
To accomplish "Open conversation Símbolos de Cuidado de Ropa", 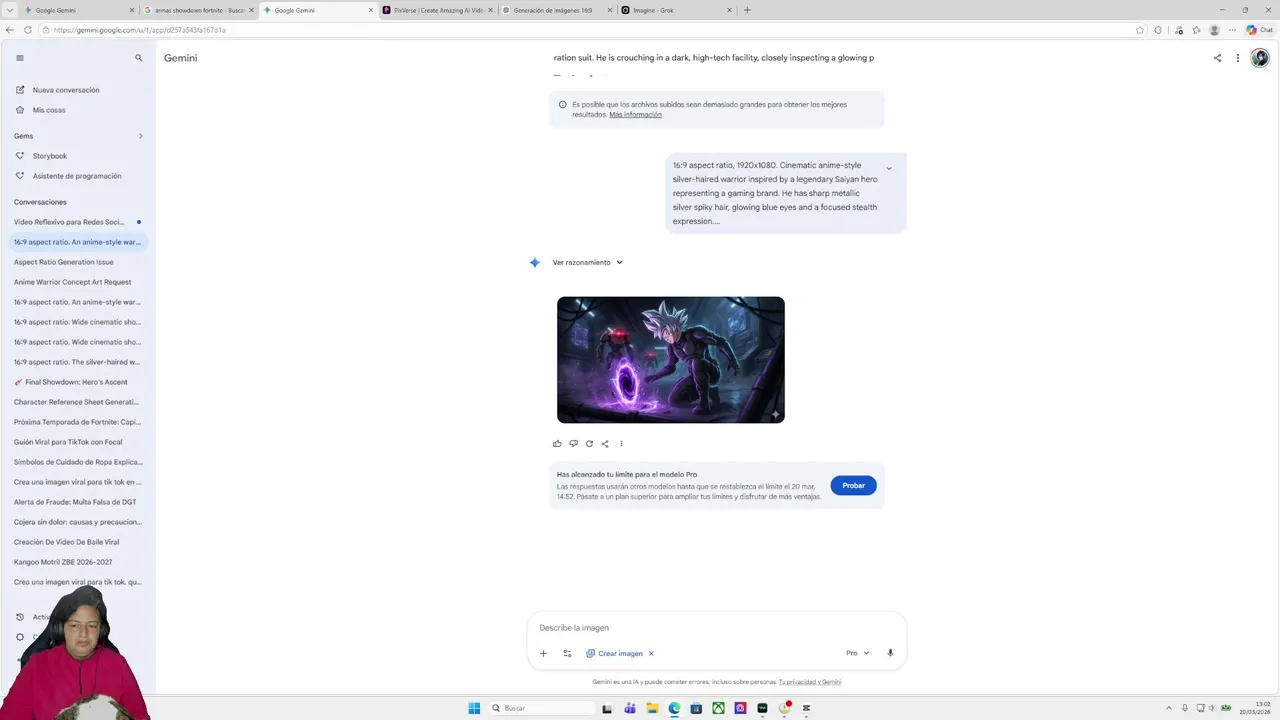I will [78, 462].
